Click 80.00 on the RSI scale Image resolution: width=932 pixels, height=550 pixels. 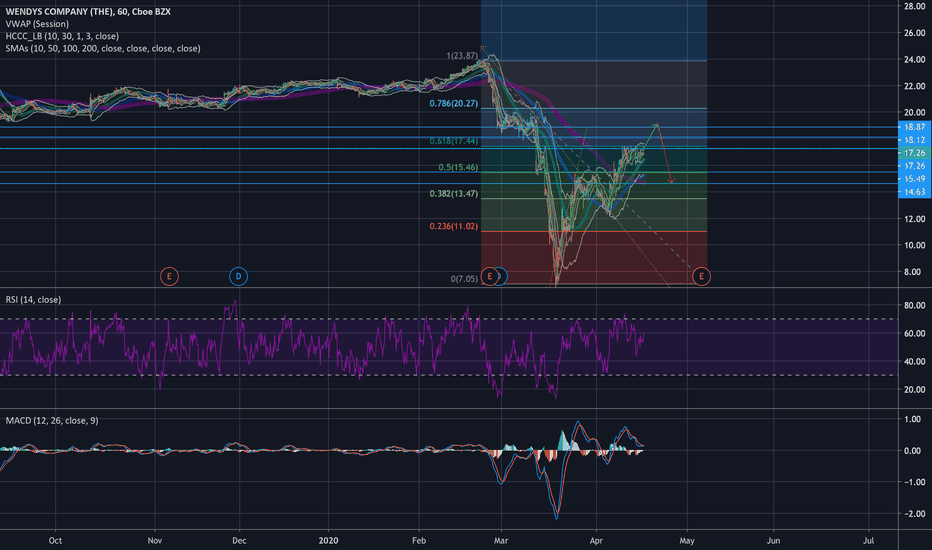(914, 306)
